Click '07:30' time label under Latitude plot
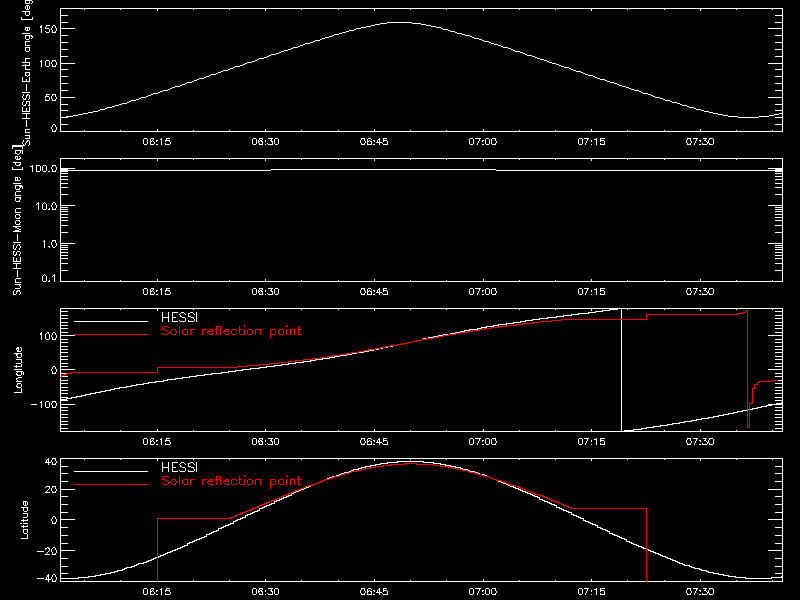 (700, 591)
